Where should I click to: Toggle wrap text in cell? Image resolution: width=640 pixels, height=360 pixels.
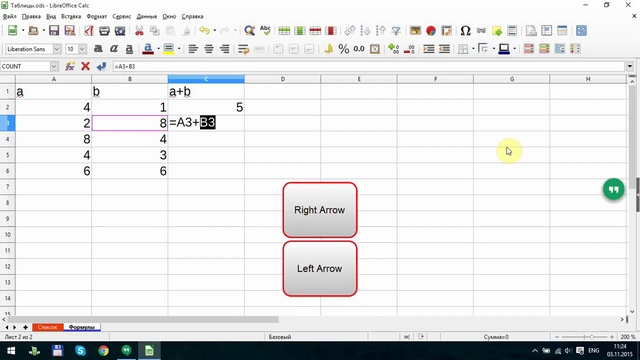point(243,49)
